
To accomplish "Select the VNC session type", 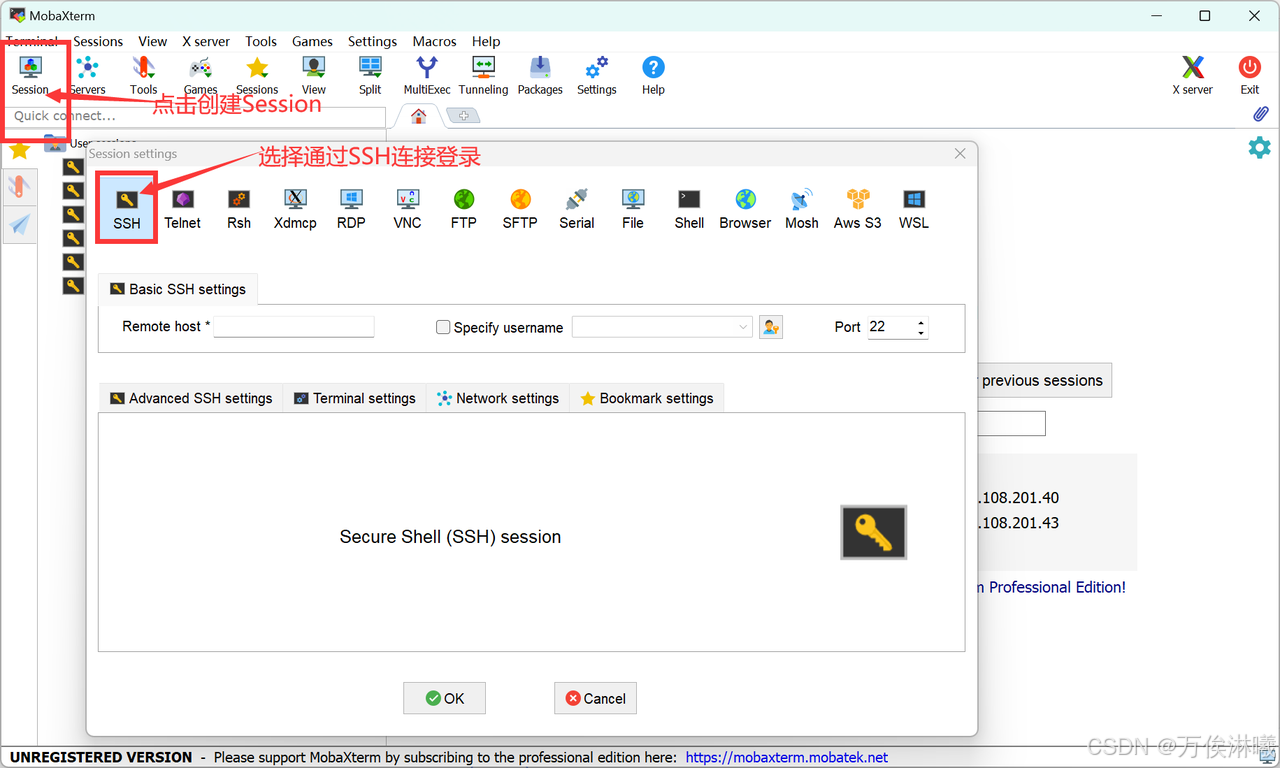I will (x=407, y=208).
